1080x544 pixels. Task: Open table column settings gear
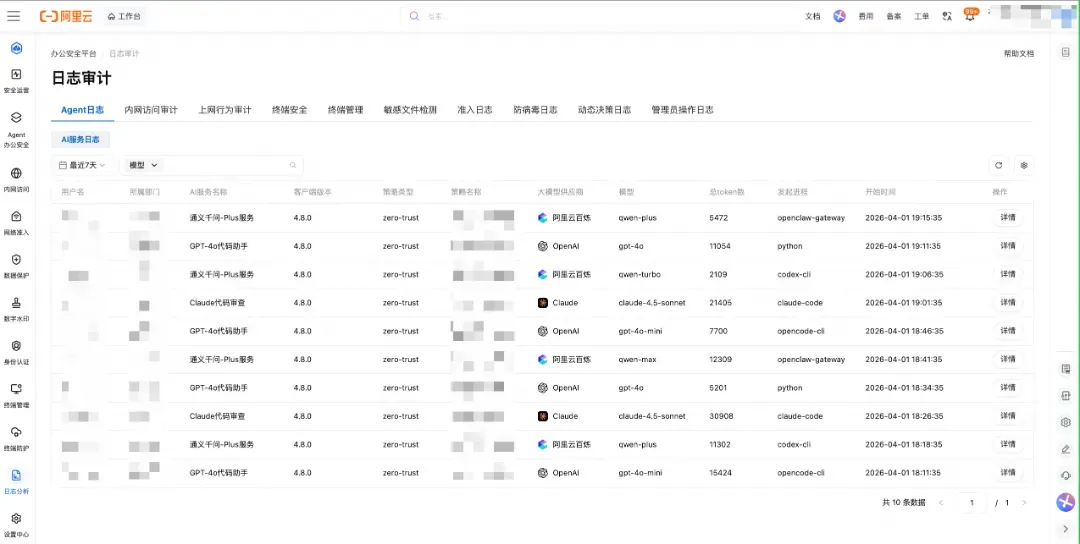pyautogui.click(x=1024, y=165)
